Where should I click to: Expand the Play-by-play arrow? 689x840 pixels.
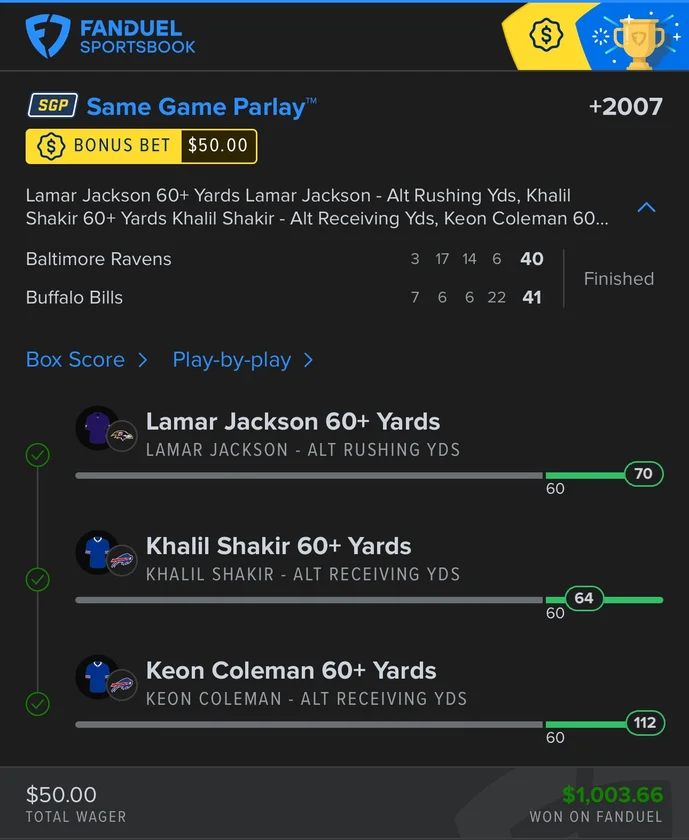pyautogui.click(x=308, y=360)
